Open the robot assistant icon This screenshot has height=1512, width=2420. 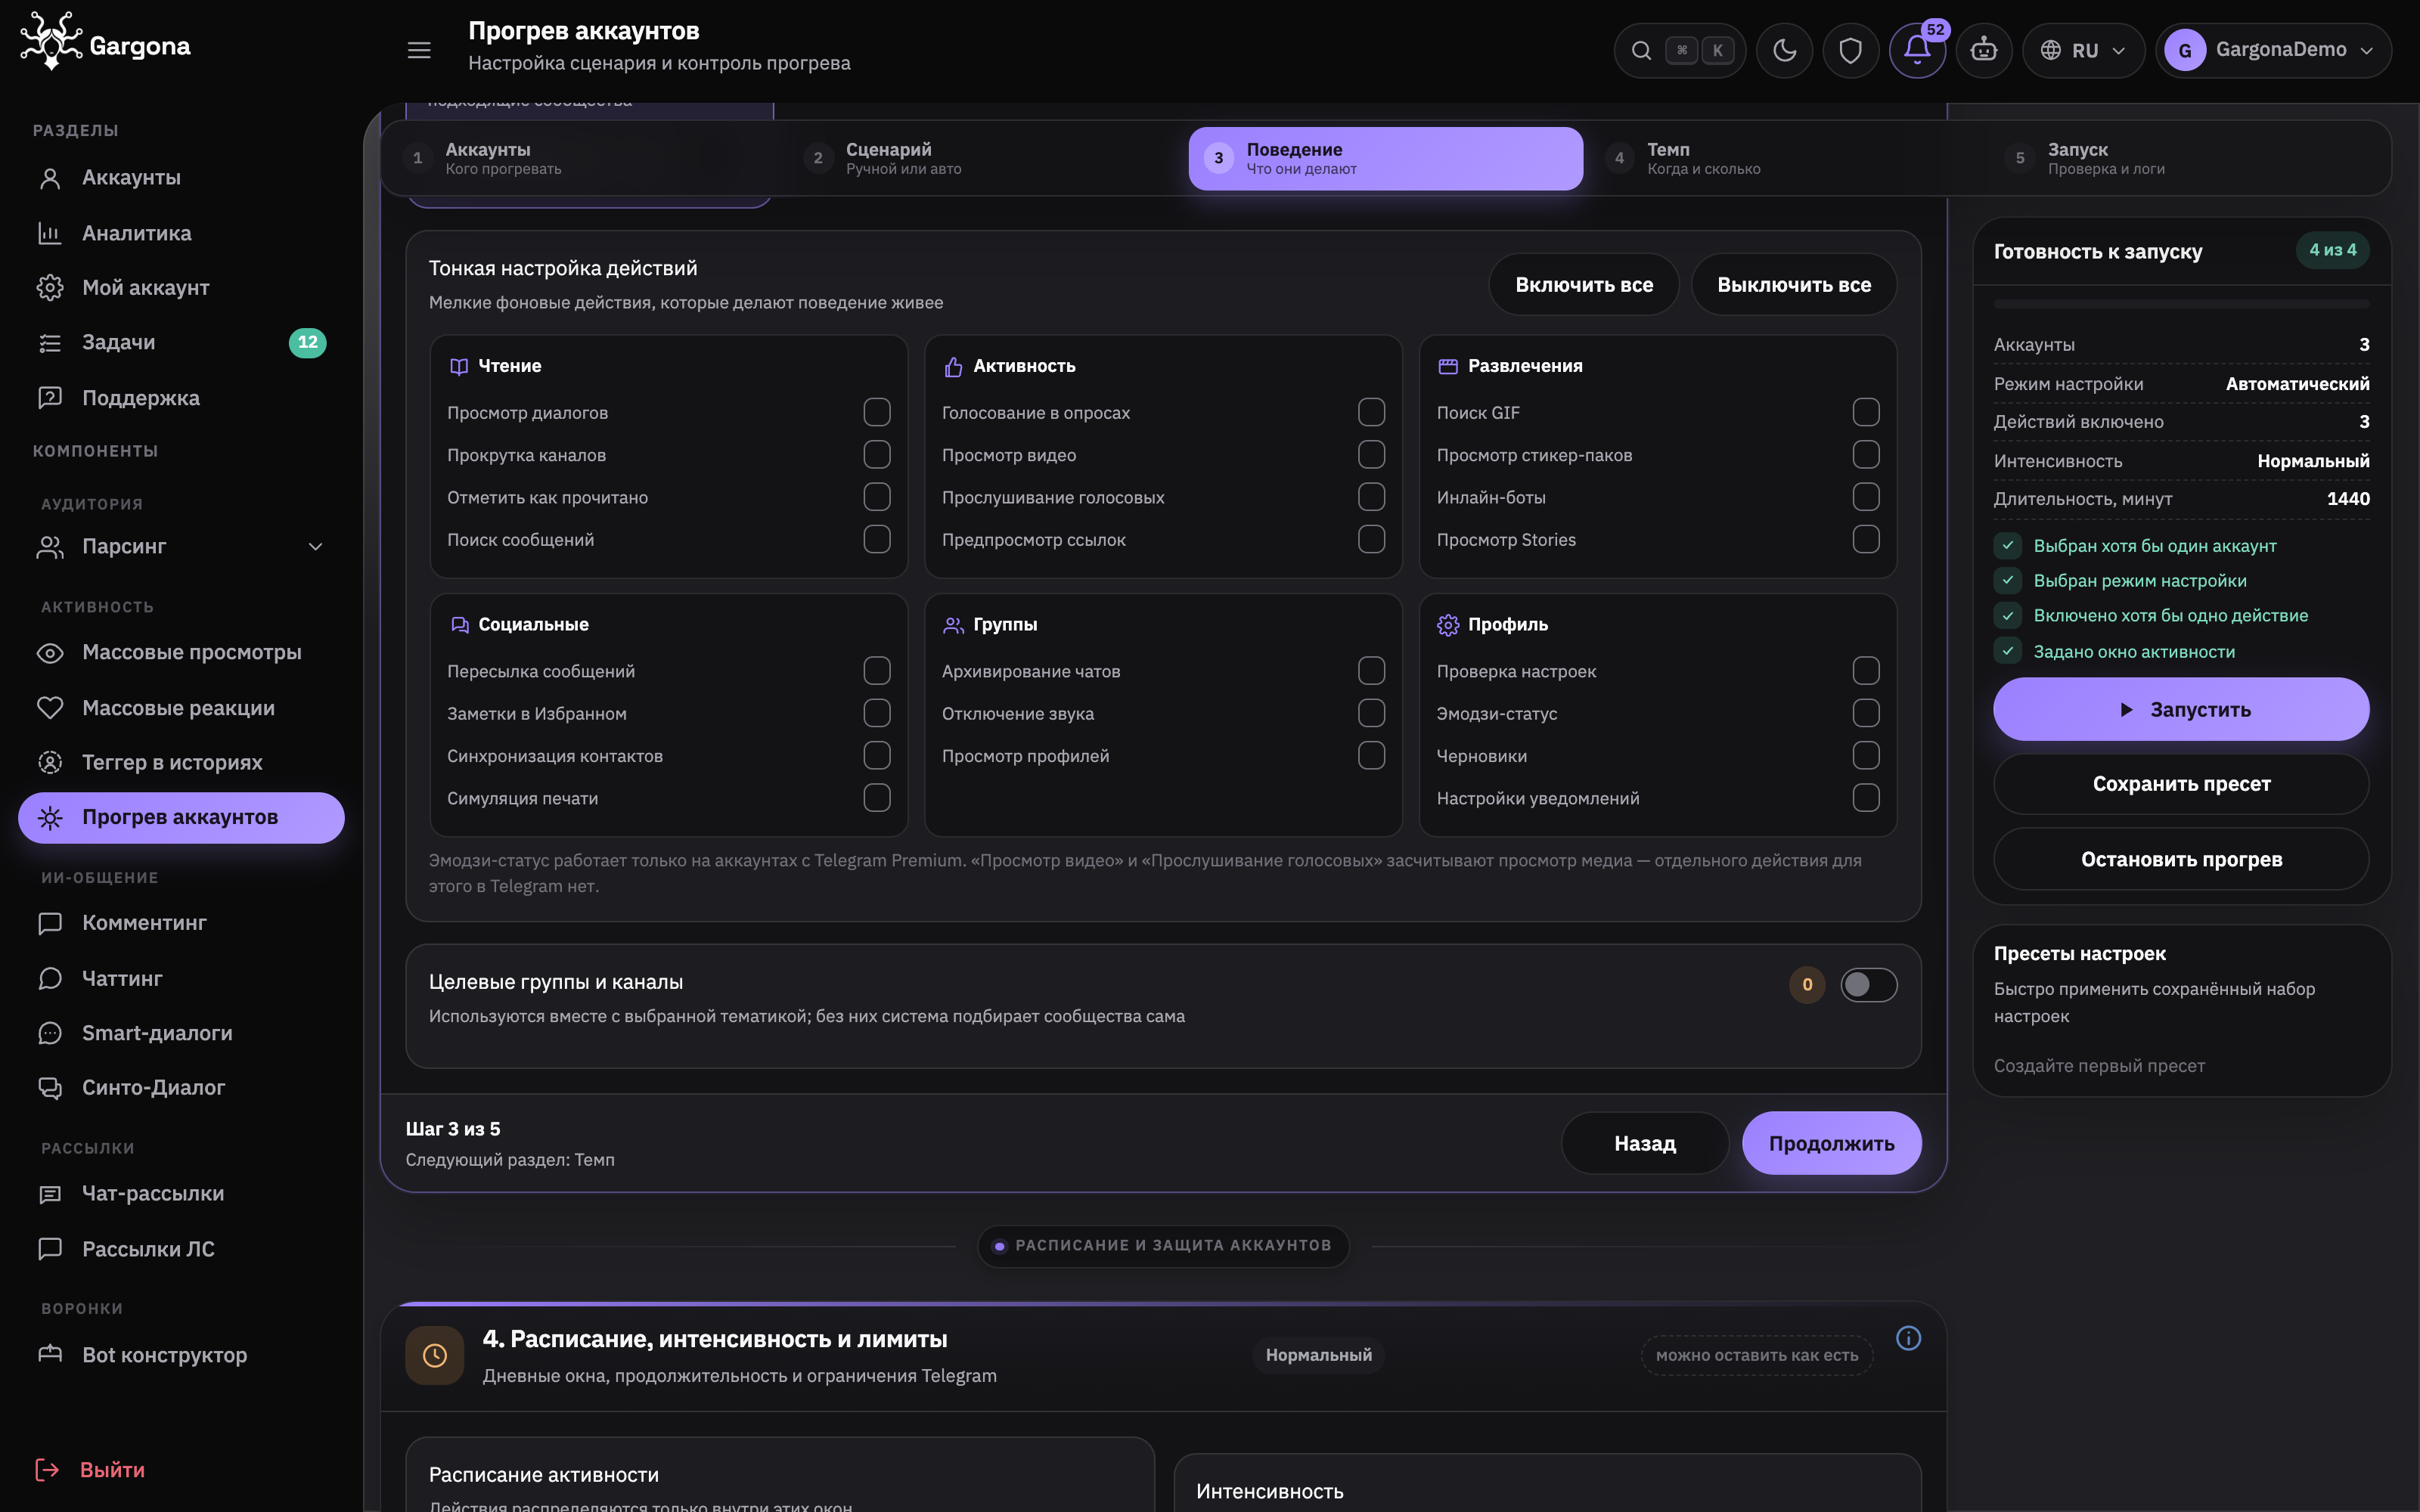click(1983, 50)
